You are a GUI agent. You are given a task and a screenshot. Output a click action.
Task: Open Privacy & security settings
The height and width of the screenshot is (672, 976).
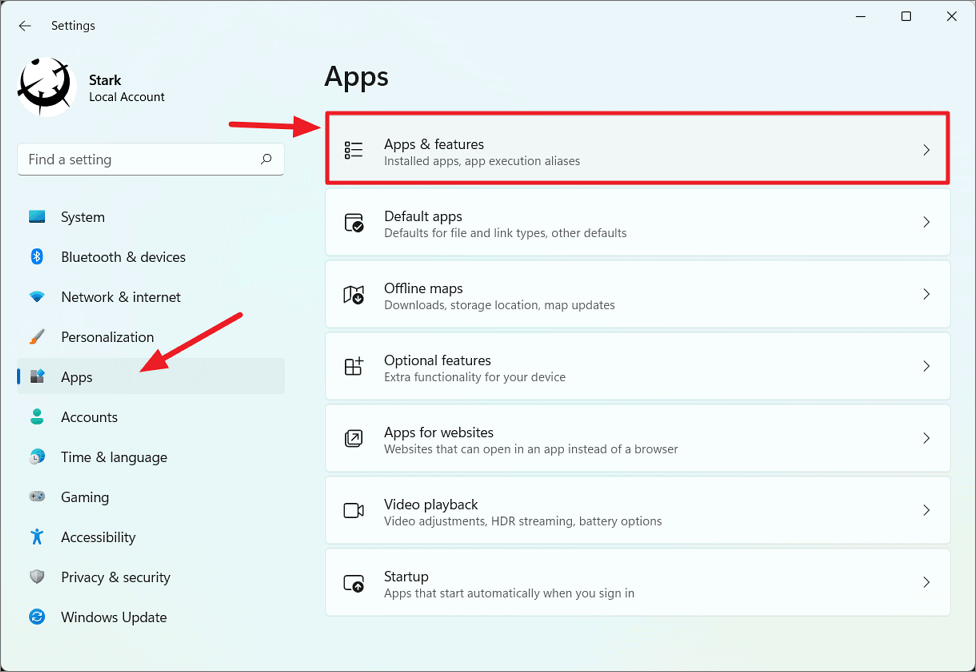pyautogui.click(x=151, y=577)
